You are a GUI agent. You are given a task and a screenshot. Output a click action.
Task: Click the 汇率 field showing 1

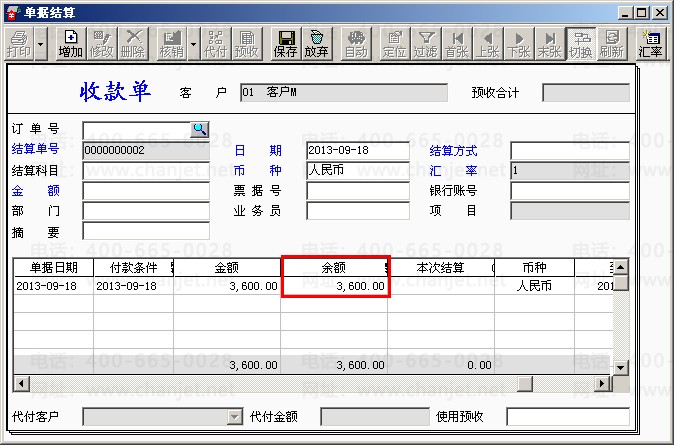(x=570, y=171)
